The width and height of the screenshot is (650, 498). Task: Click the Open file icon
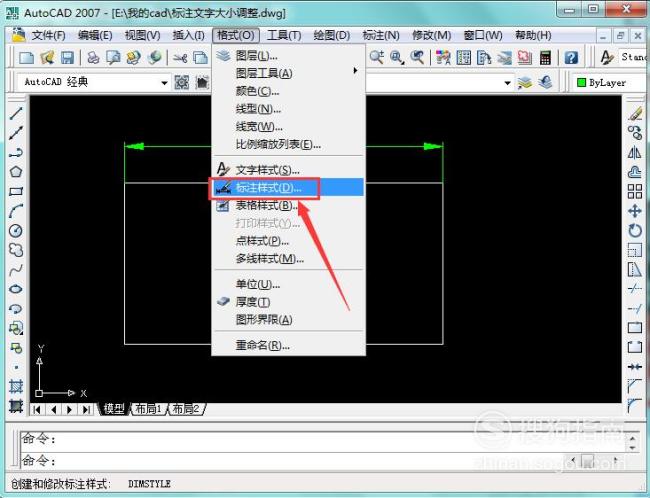tap(47, 58)
